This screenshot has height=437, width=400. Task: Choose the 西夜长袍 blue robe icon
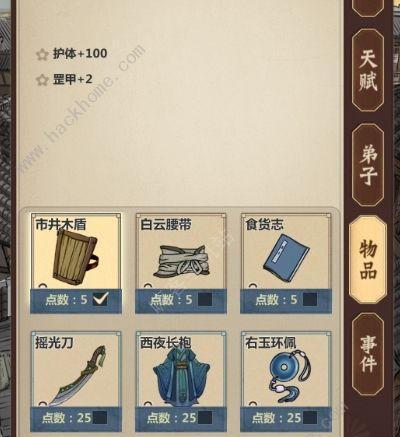click(x=181, y=377)
